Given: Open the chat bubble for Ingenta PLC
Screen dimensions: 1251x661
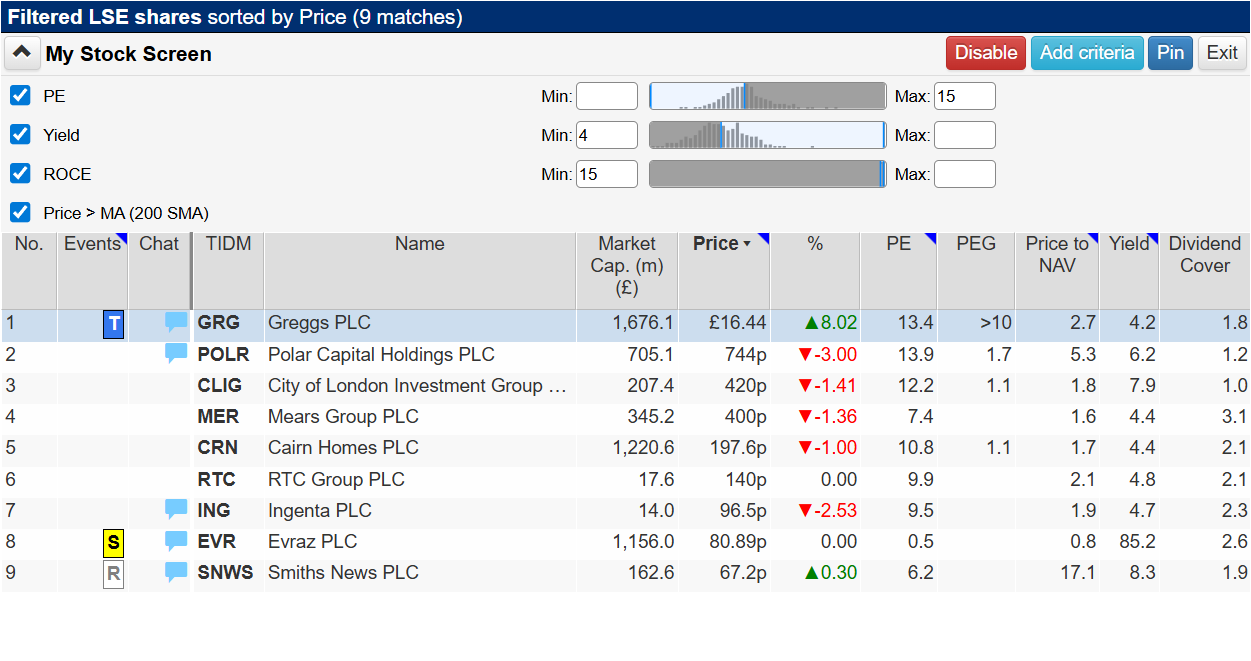Looking at the screenshot, I should 176,509.
